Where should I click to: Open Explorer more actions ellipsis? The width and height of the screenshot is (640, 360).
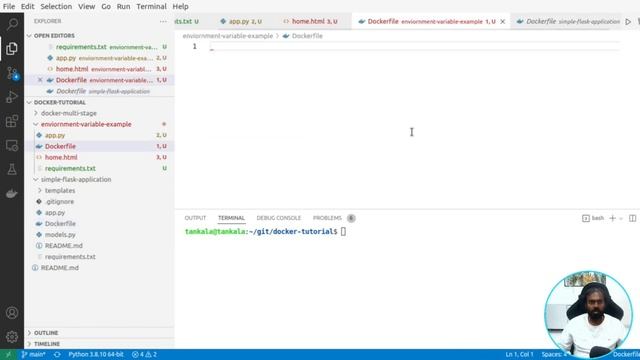coord(163,21)
